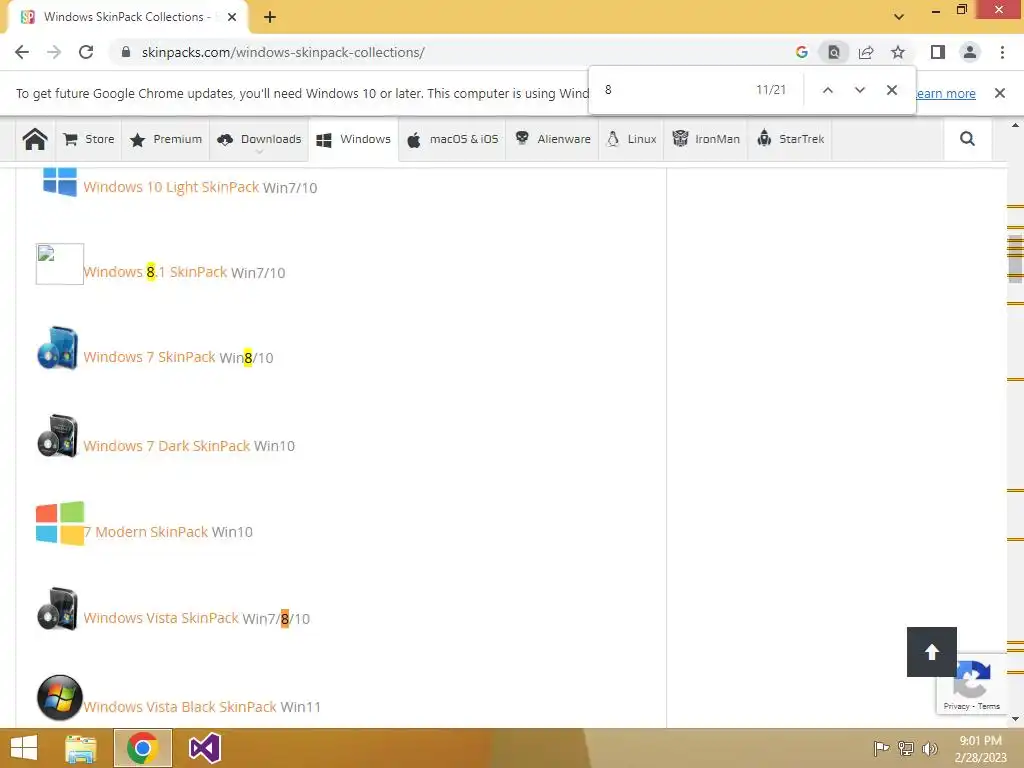Open the Google icon in address bar
Screen dimensions: 1024x768
tap(802, 52)
